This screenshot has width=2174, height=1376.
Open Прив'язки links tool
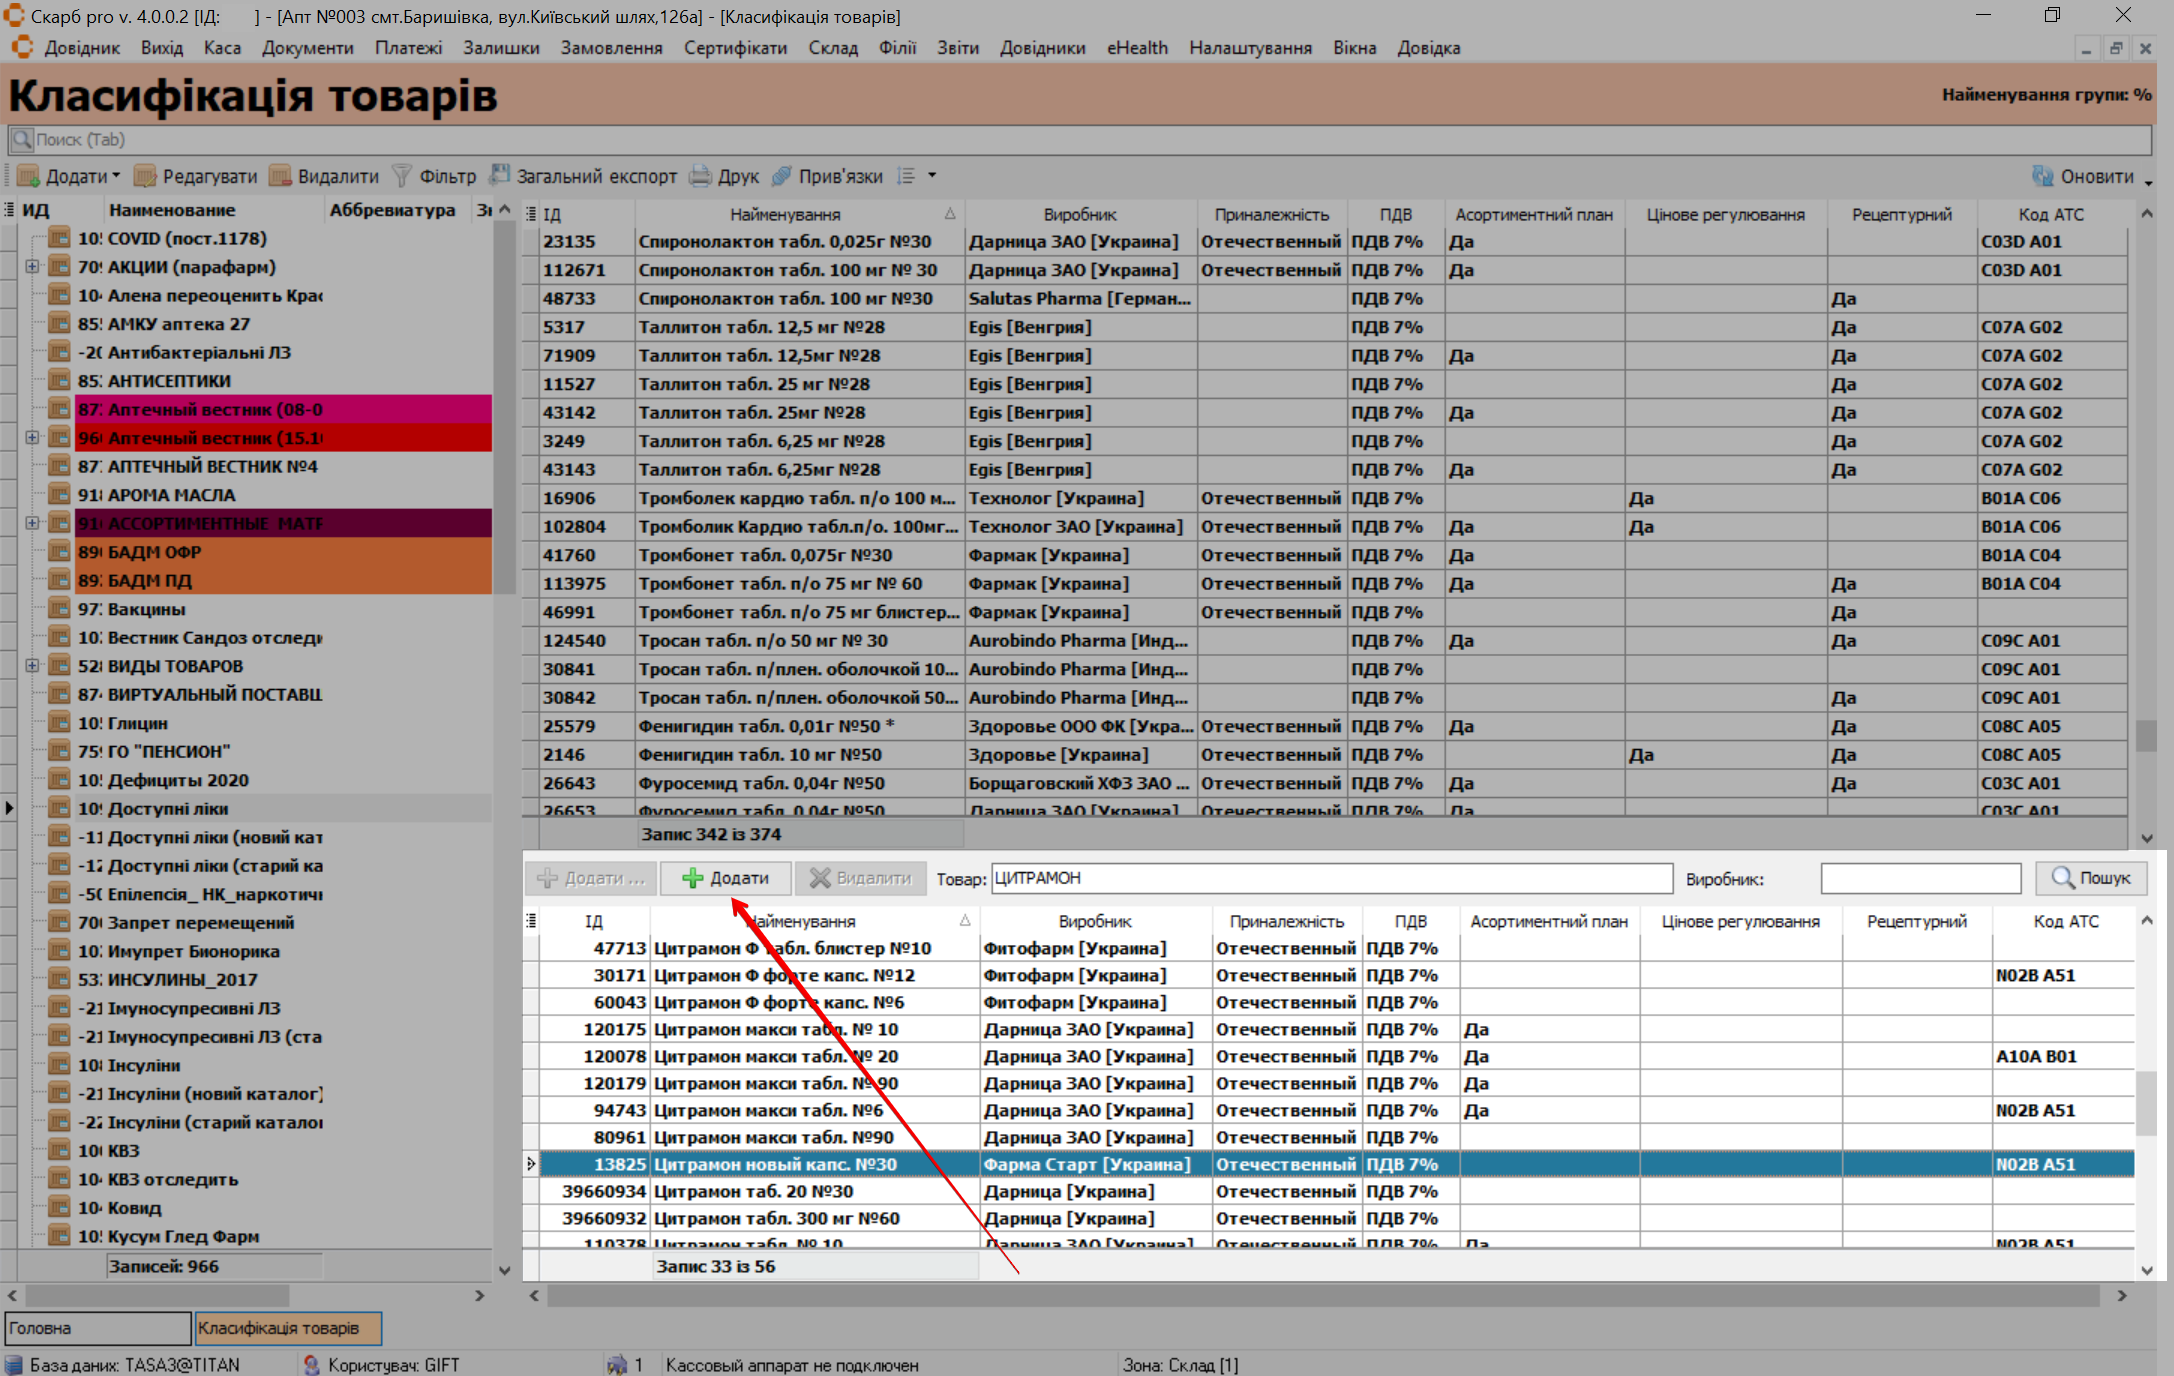(782, 176)
